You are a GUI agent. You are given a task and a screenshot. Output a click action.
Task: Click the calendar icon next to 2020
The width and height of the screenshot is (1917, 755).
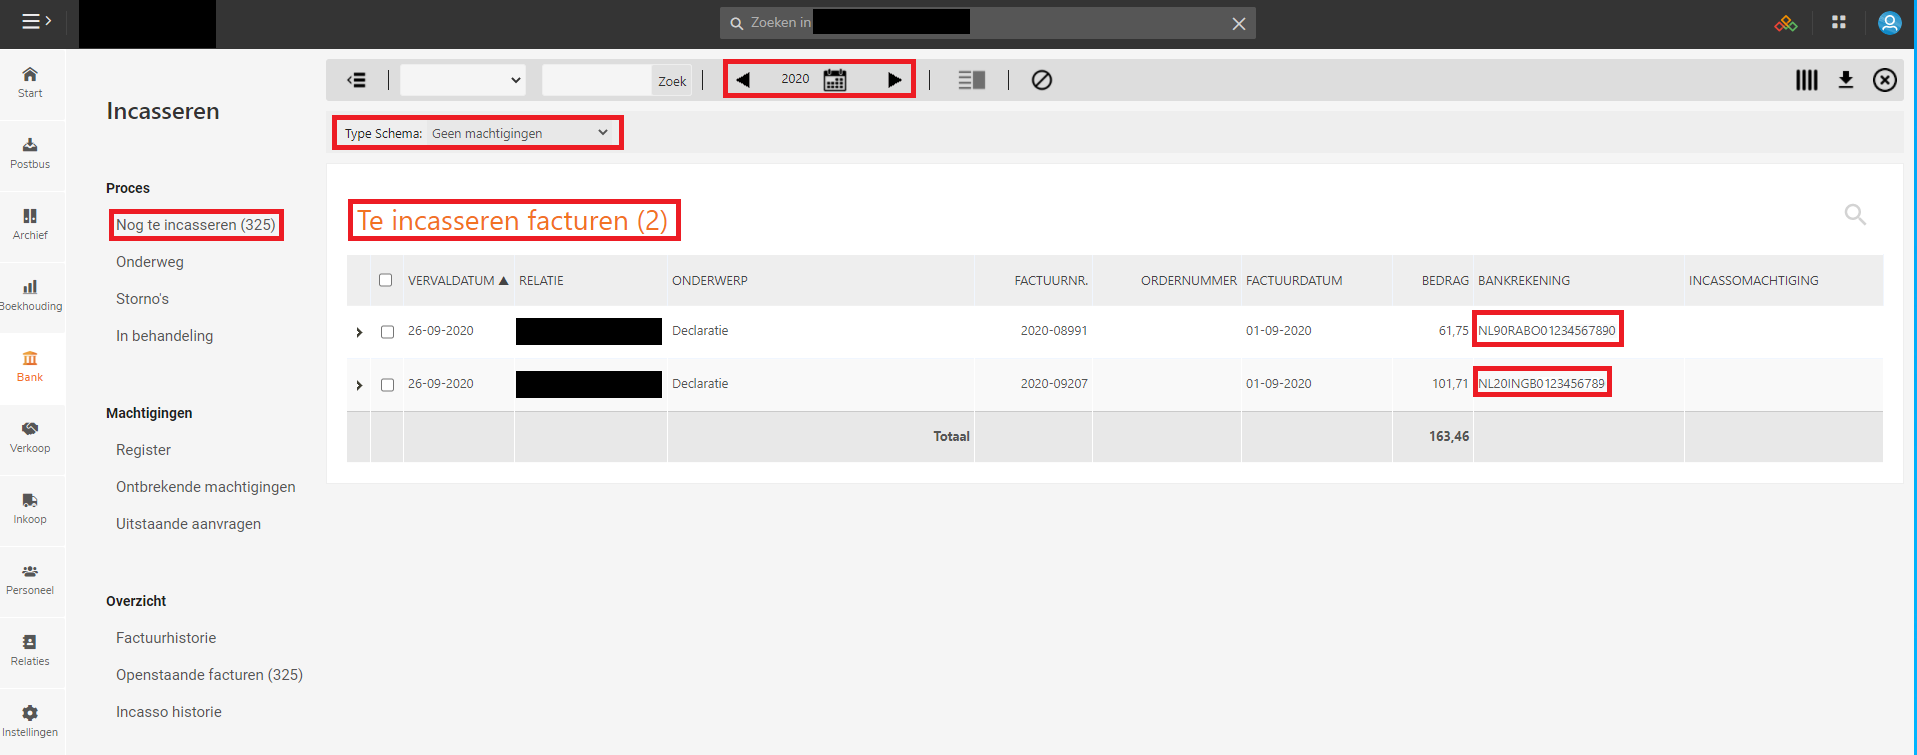834,80
